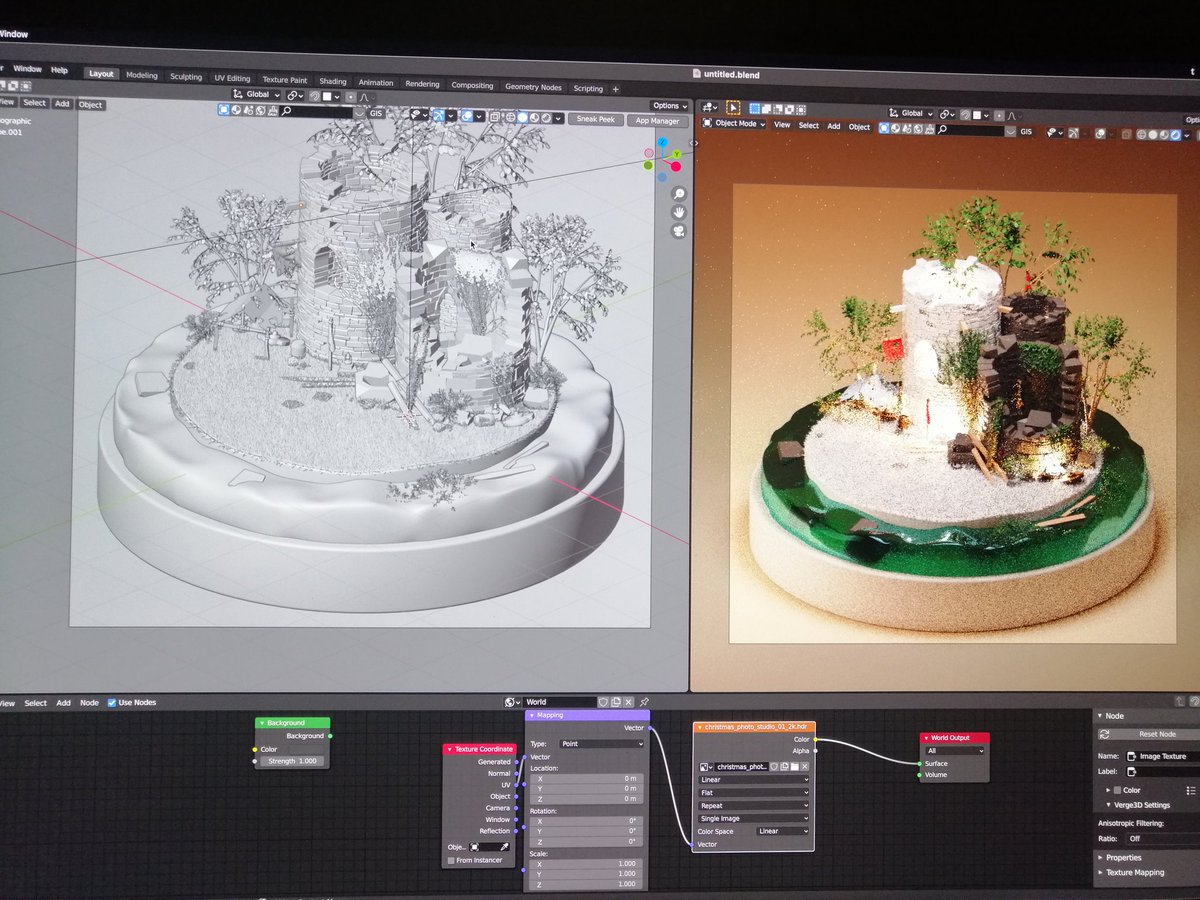
Task: Switch to the Sculpting workspace tab
Action: click(186, 77)
